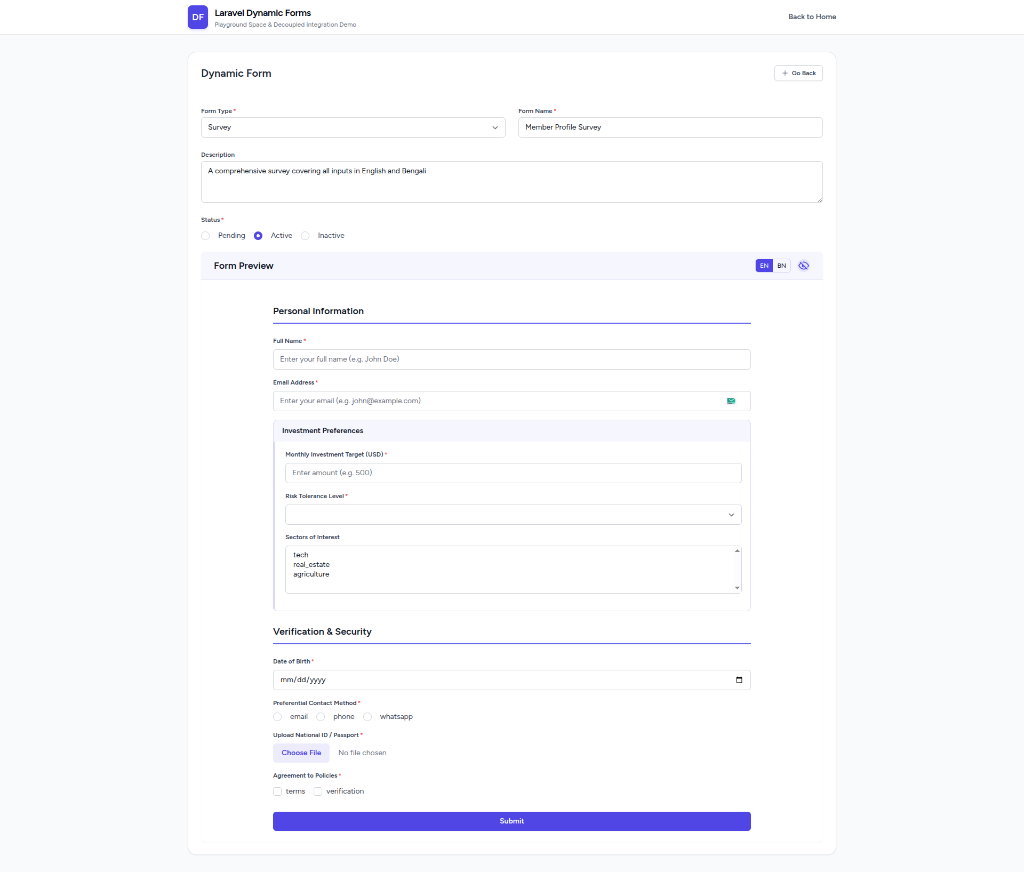The width and height of the screenshot is (1024, 872).
Task: Switch preview language to EN
Action: pyautogui.click(x=764, y=266)
